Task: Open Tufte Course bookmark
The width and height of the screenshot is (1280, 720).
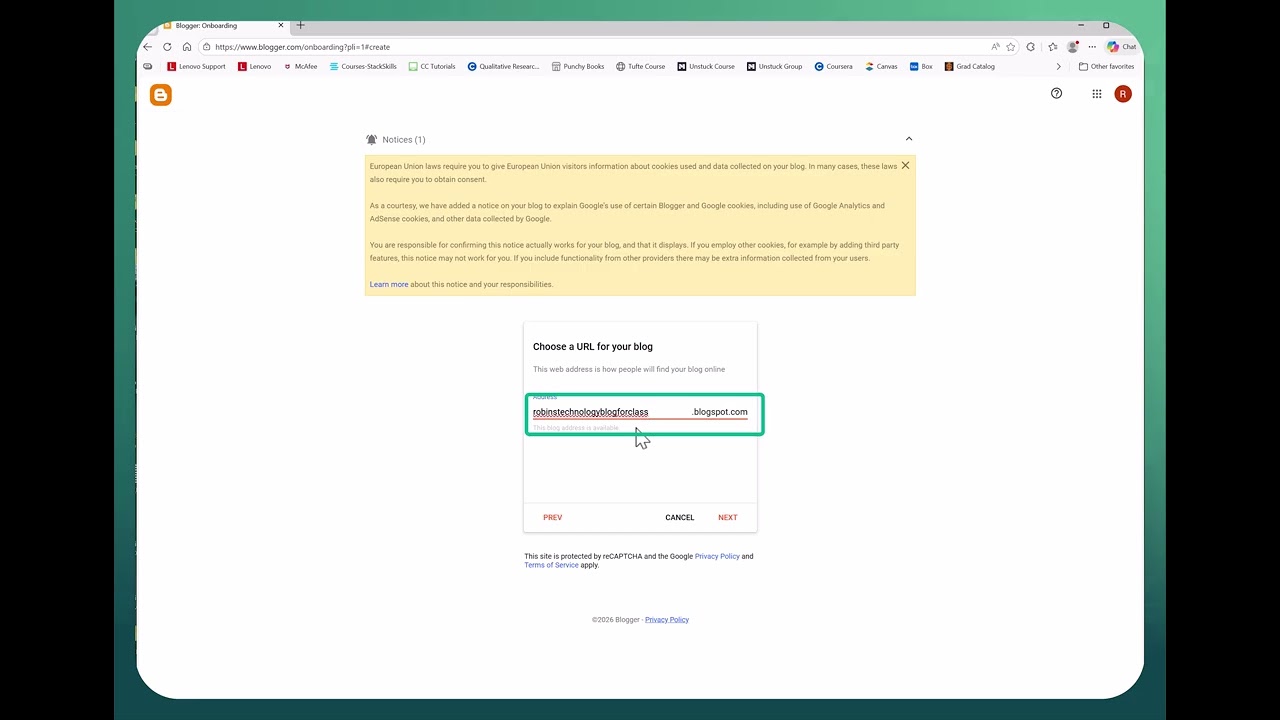Action: [640, 67]
